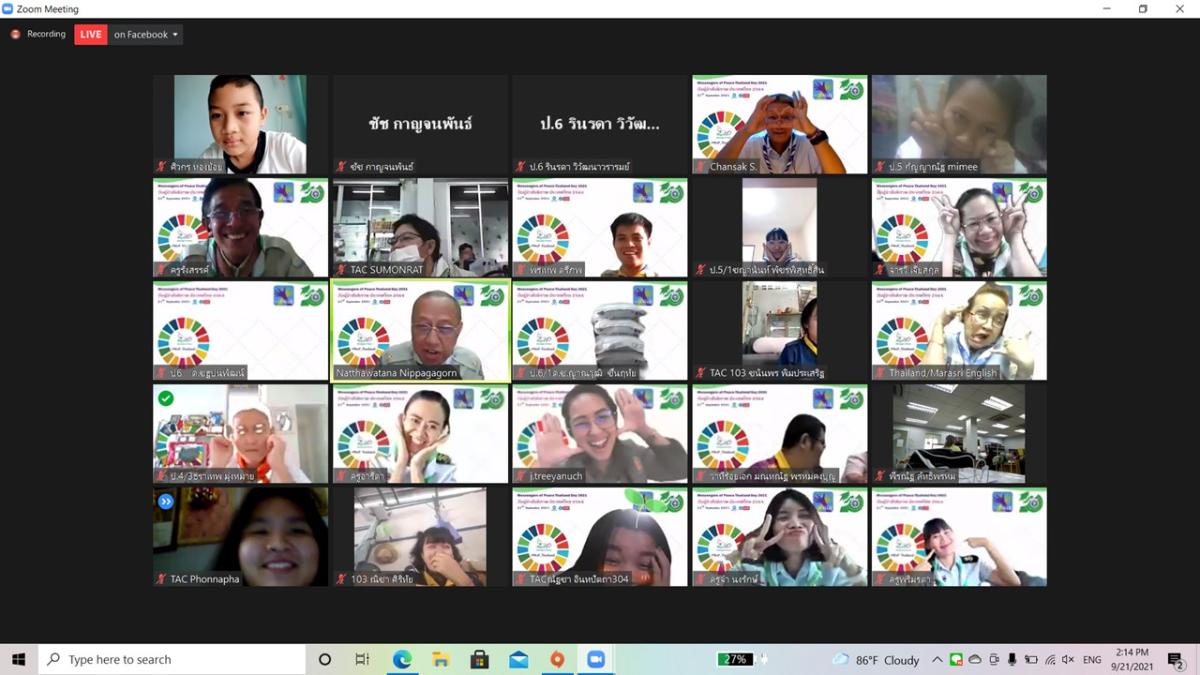Open Zoom from the taskbar

(596, 659)
